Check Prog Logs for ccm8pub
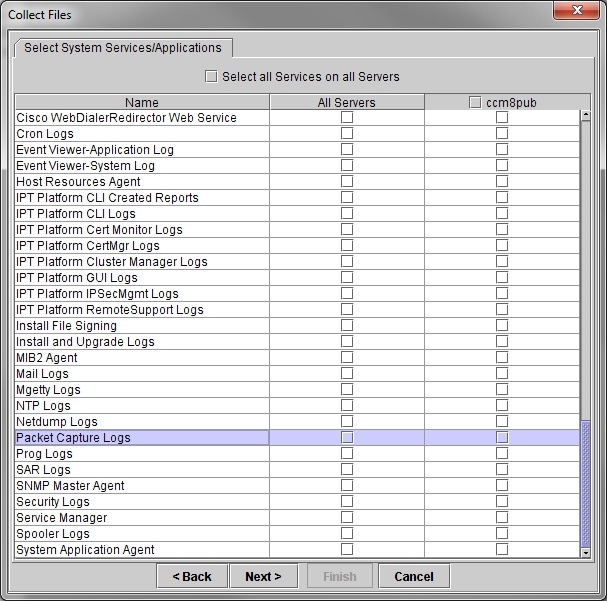Image resolution: width=607 pixels, height=601 pixels. 502,453
